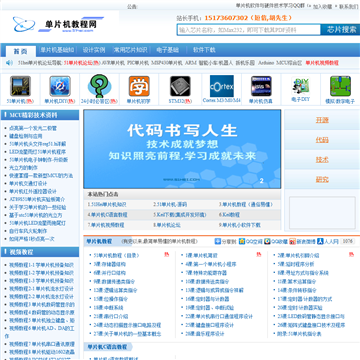
Task: Click the 单片机C语言教程 section header
Action: coord(107,347)
